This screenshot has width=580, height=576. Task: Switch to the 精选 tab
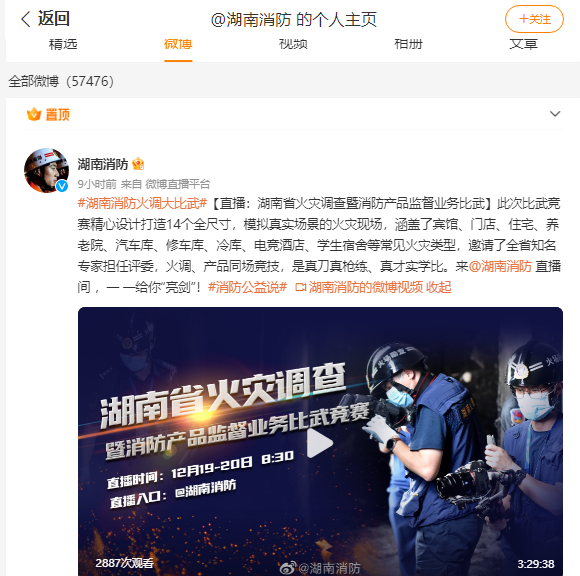[63, 44]
